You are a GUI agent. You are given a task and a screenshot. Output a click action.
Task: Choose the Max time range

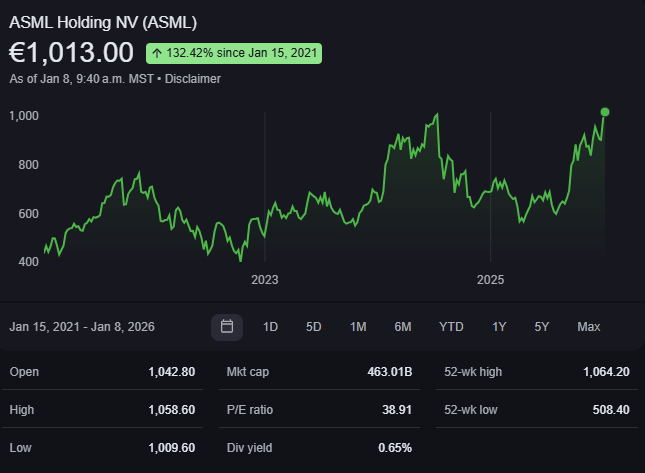pyautogui.click(x=589, y=327)
